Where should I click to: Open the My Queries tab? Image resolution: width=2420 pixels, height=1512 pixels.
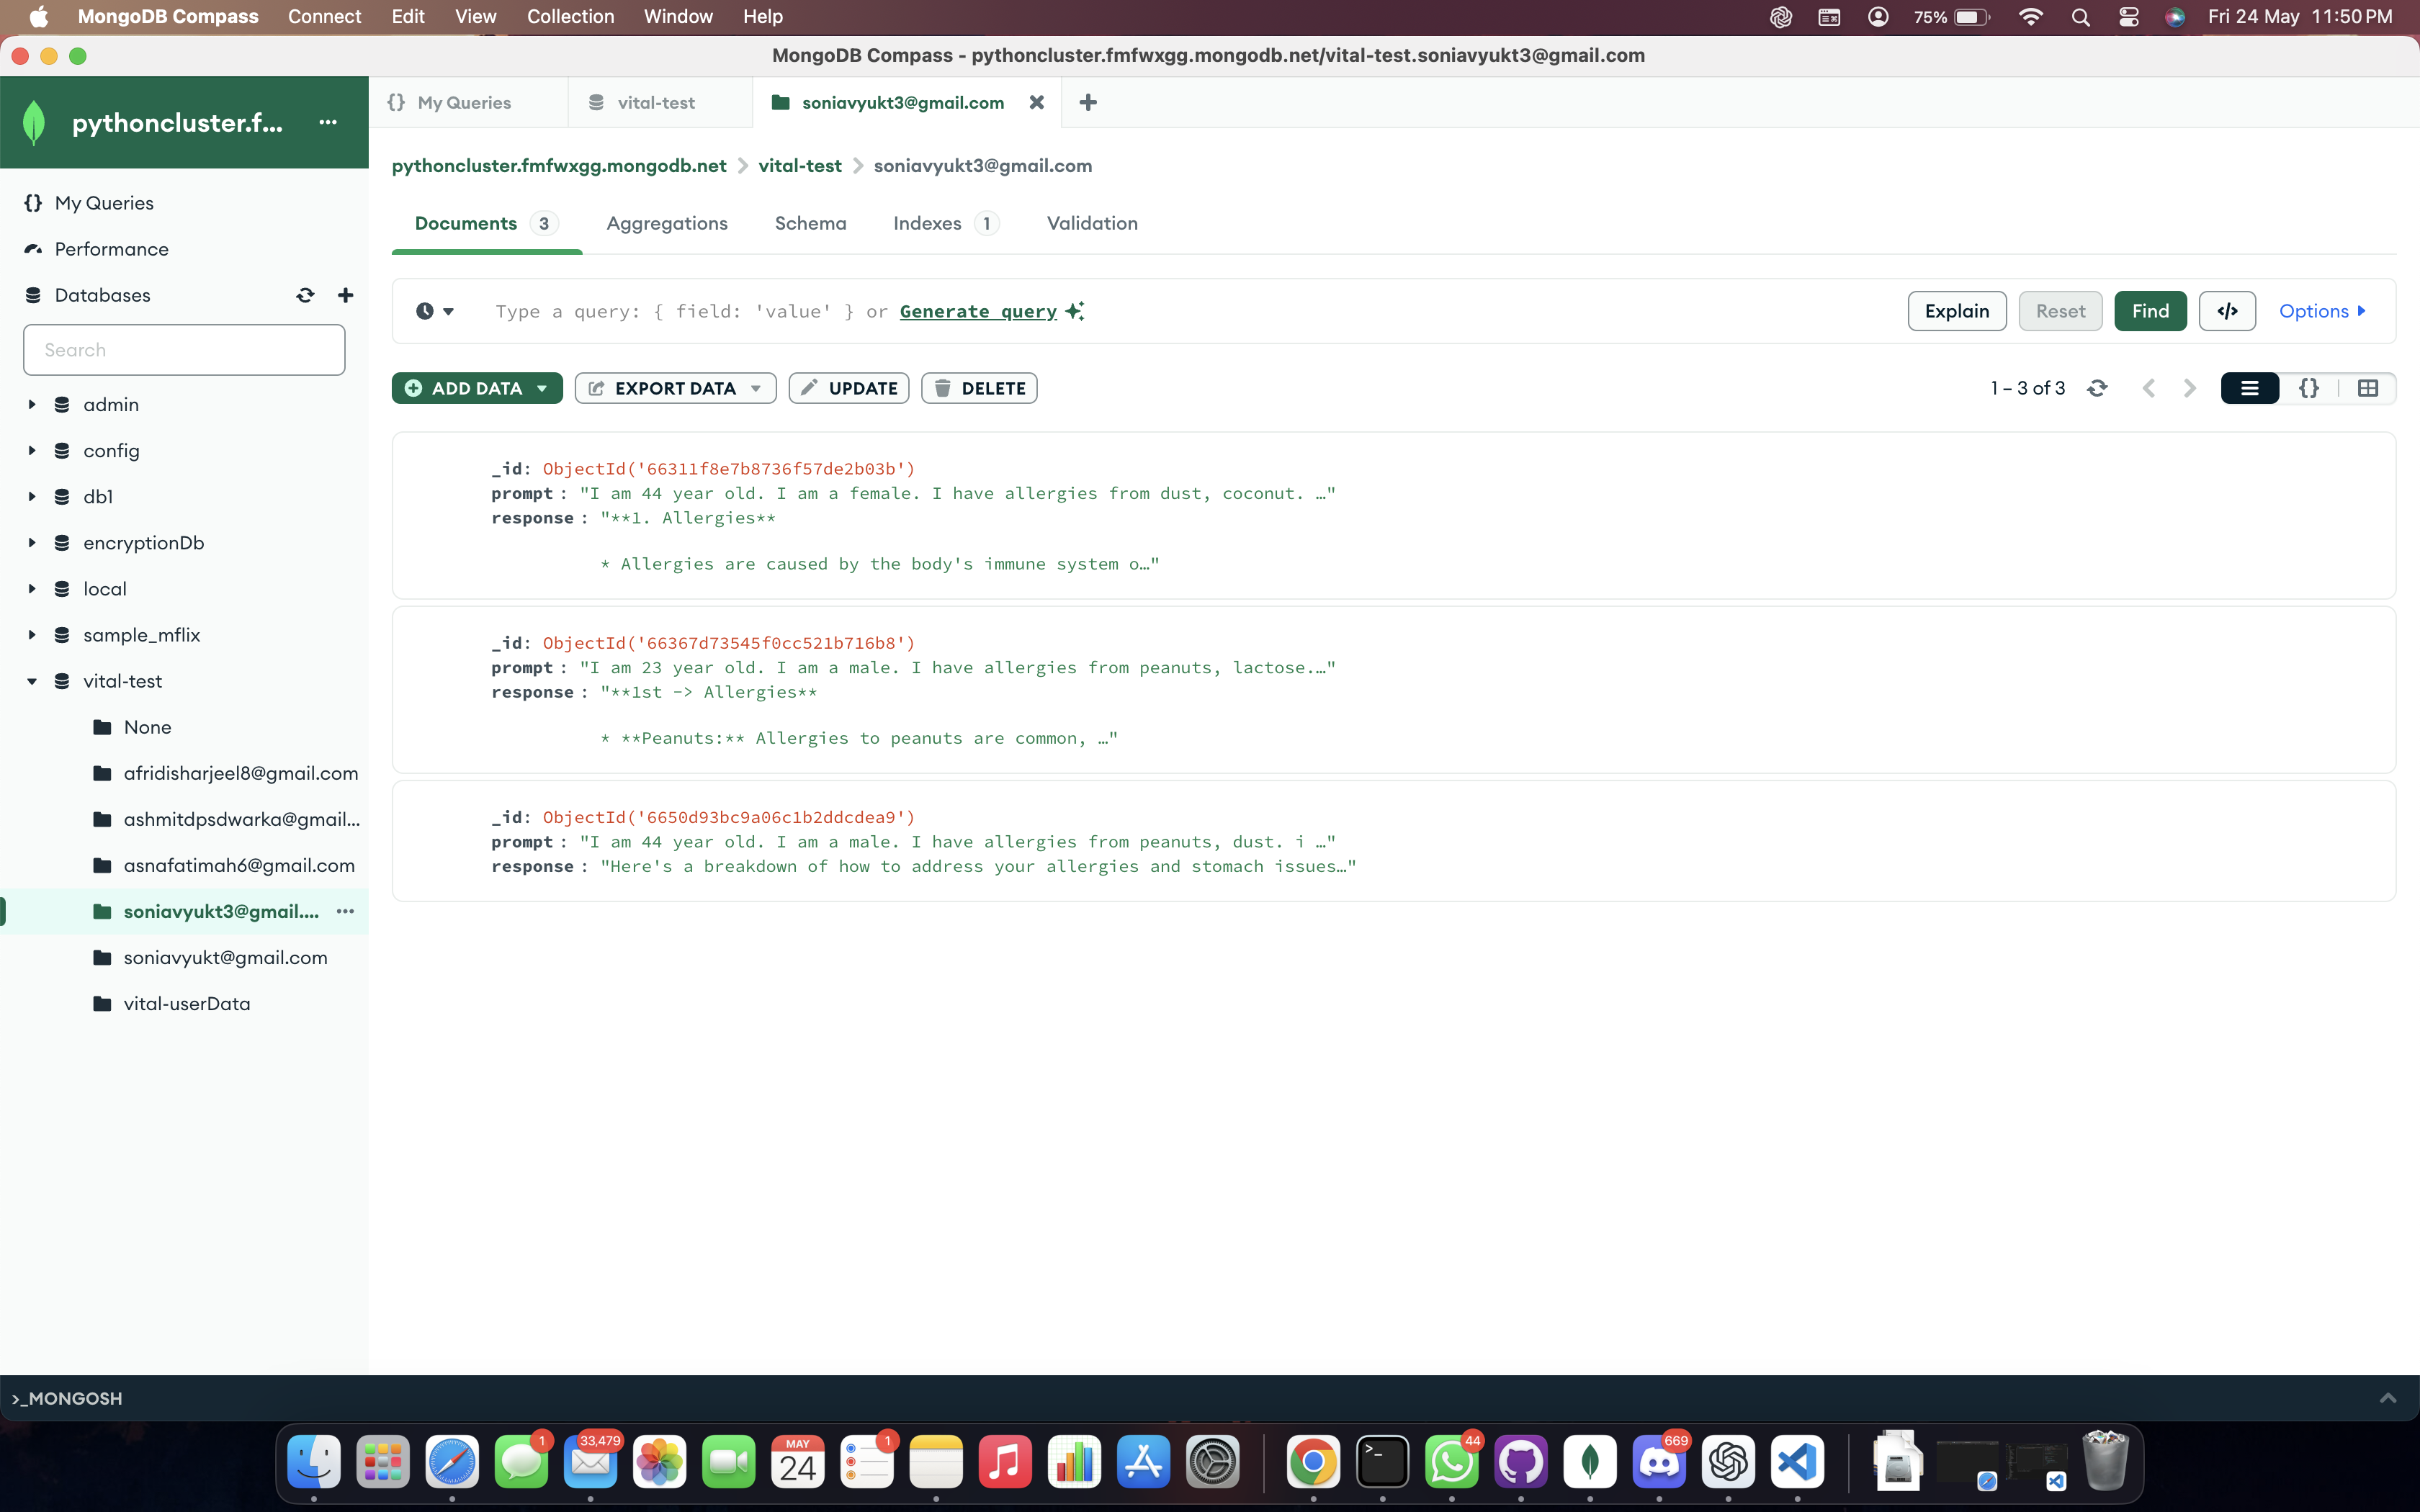coord(468,102)
